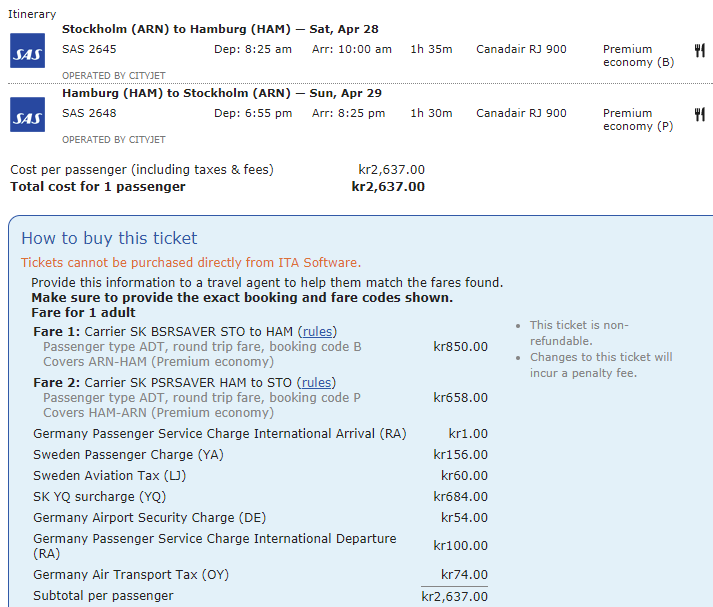The width and height of the screenshot is (713, 607).
Task: Click the meal icon for flight SAS 2645
Action: (700, 50)
